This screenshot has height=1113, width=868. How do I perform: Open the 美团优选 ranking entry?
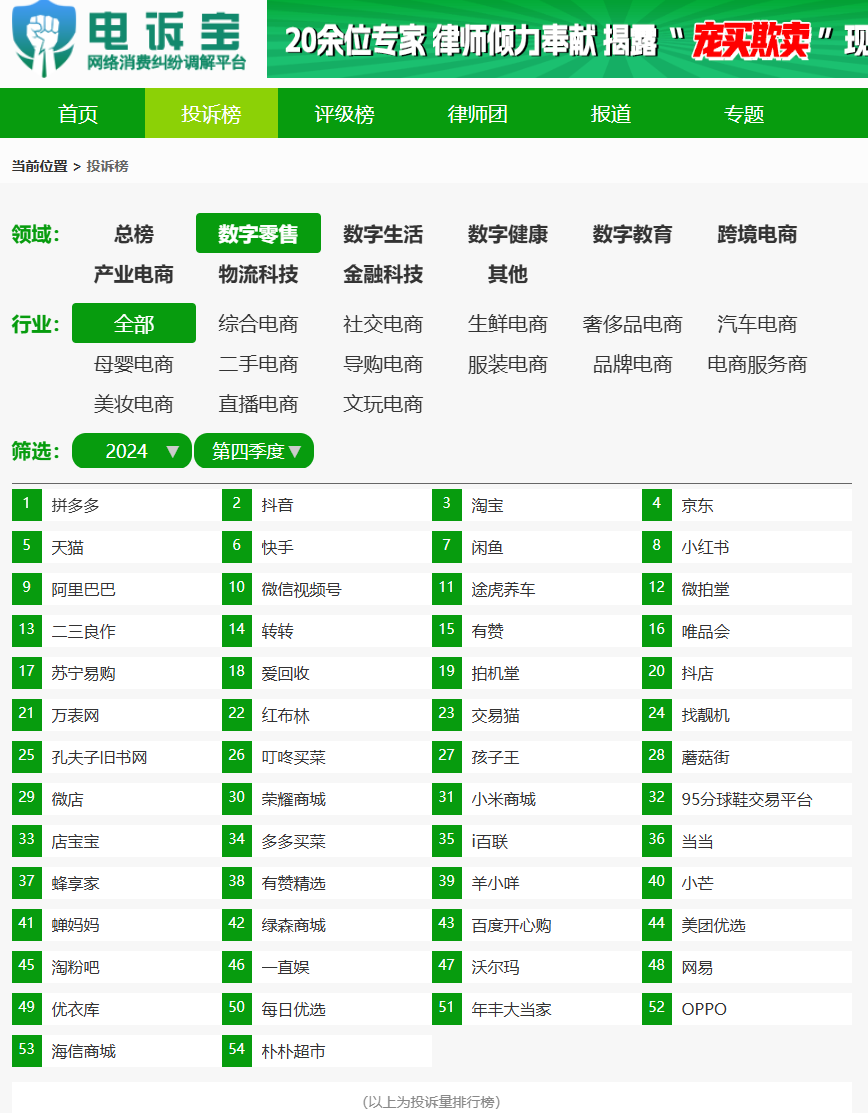click(713, 926)
